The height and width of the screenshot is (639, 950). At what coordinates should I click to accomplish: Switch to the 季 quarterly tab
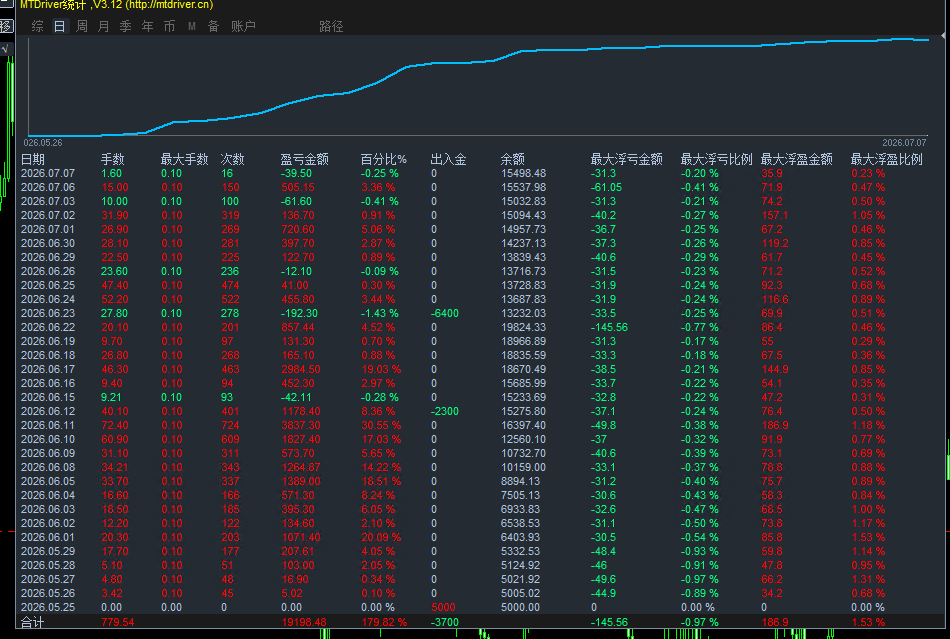[125, 26]
